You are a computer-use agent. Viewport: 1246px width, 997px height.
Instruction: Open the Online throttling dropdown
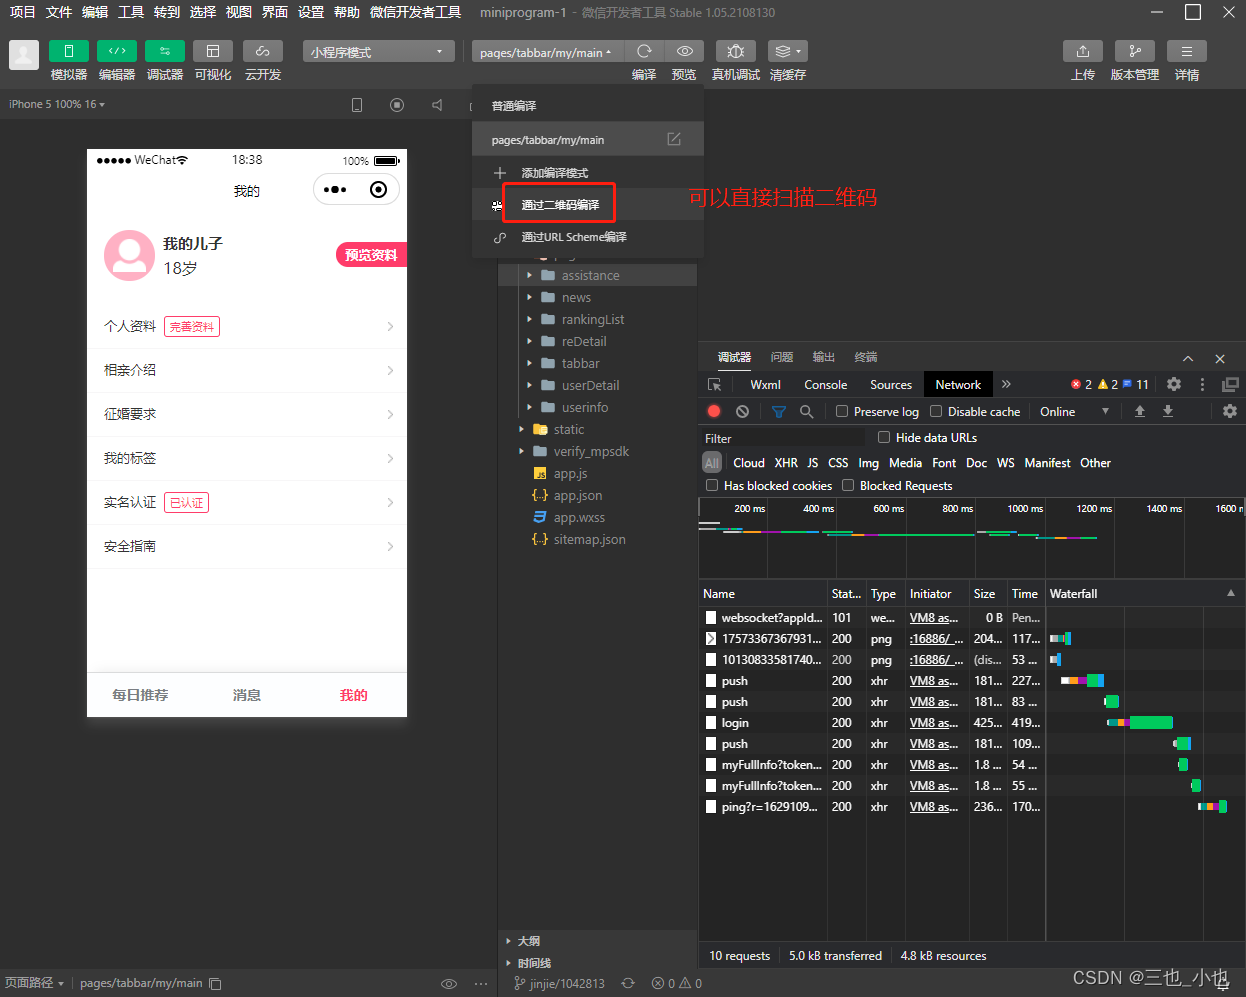[1074, 411]
